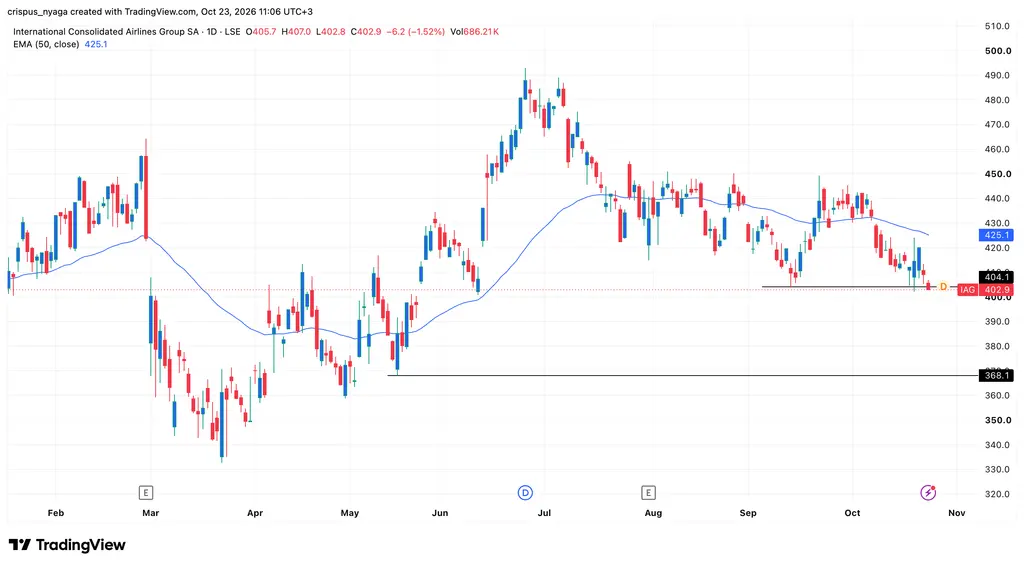Click the Jul date axis label
The width and height of the screenshot is (1024, 567).
click(544, 513)
